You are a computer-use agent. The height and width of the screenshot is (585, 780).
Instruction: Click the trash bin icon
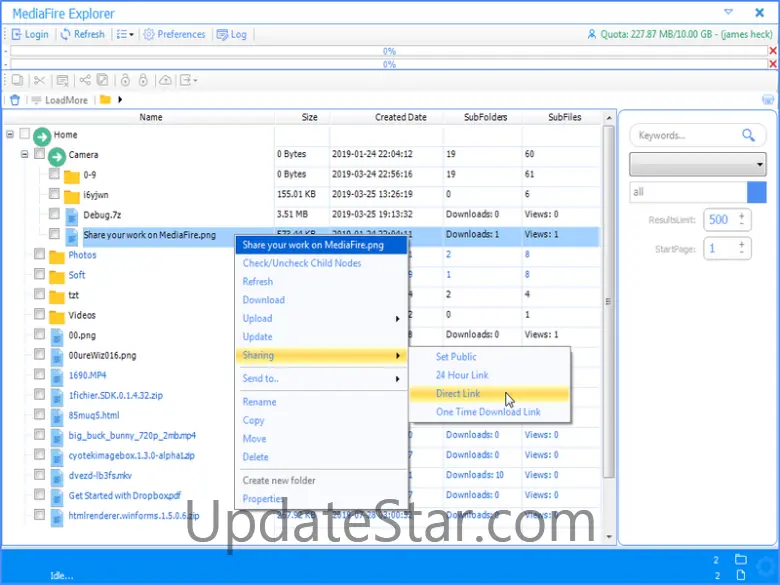[14, 100]
